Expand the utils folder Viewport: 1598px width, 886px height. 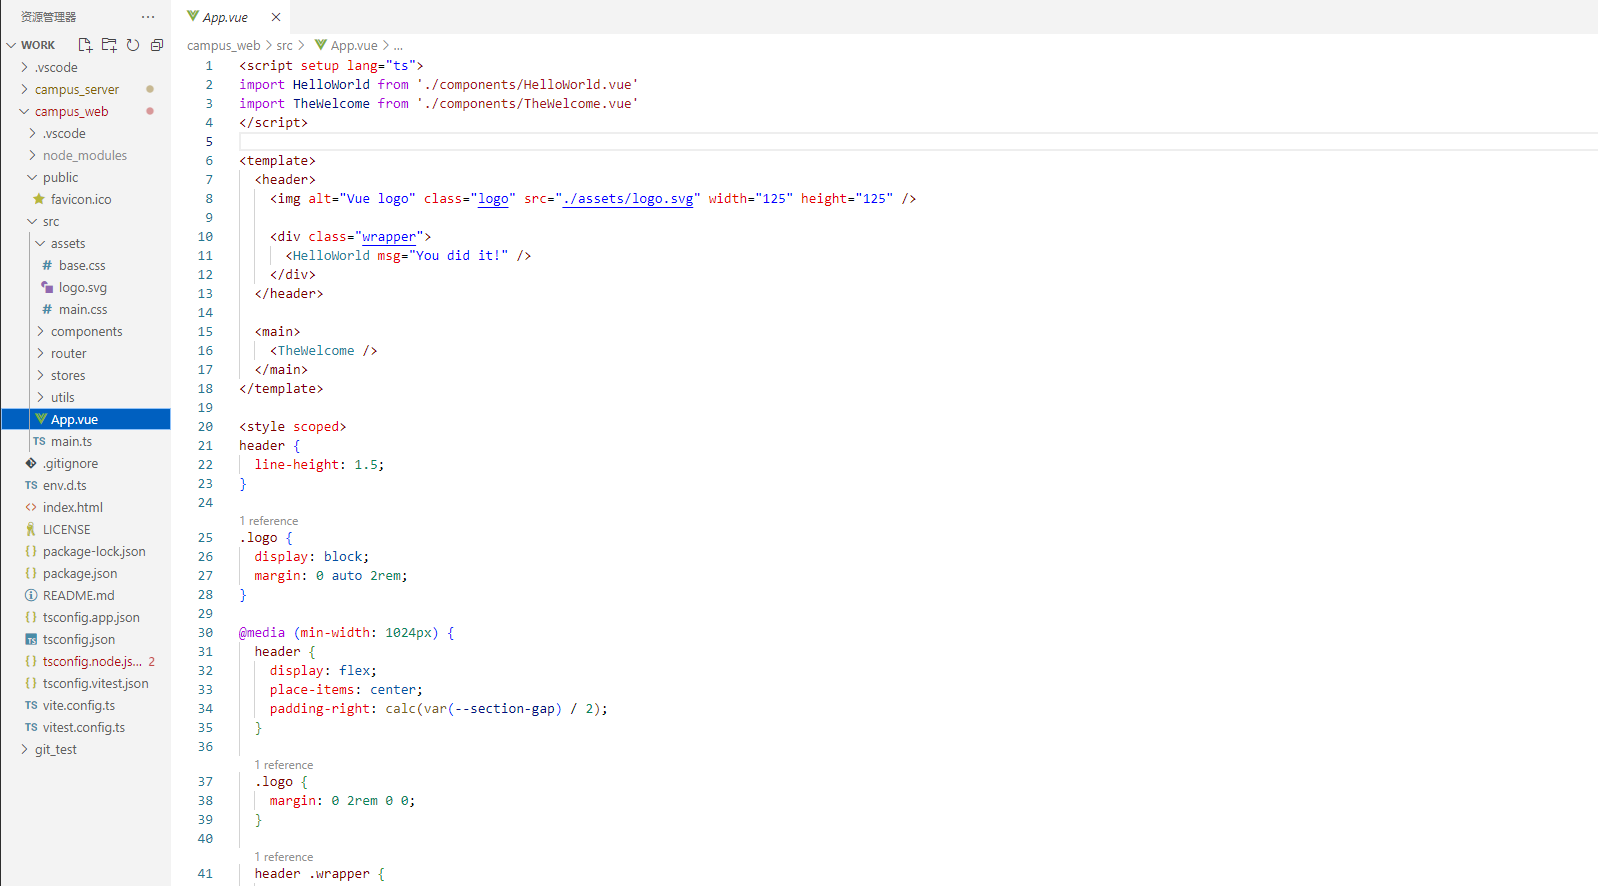pyautogui.click(x=63, y=398)
